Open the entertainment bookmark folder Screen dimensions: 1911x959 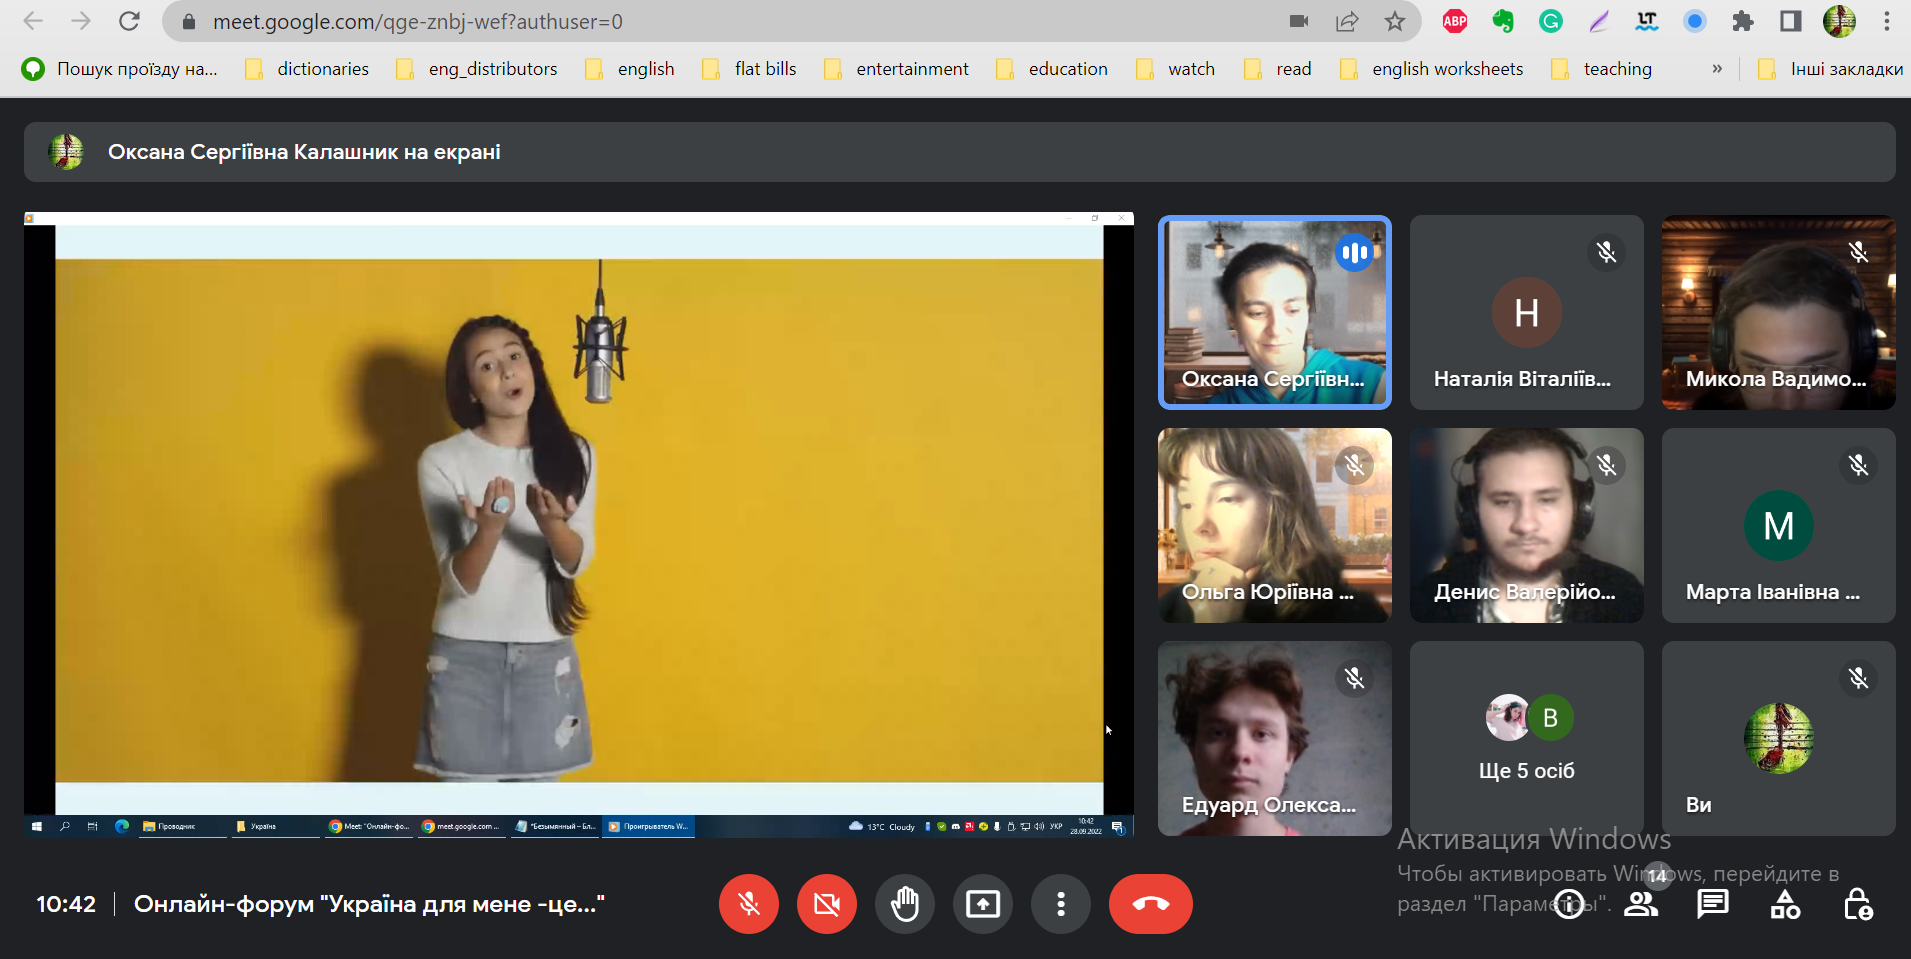[x=896, y=69]
